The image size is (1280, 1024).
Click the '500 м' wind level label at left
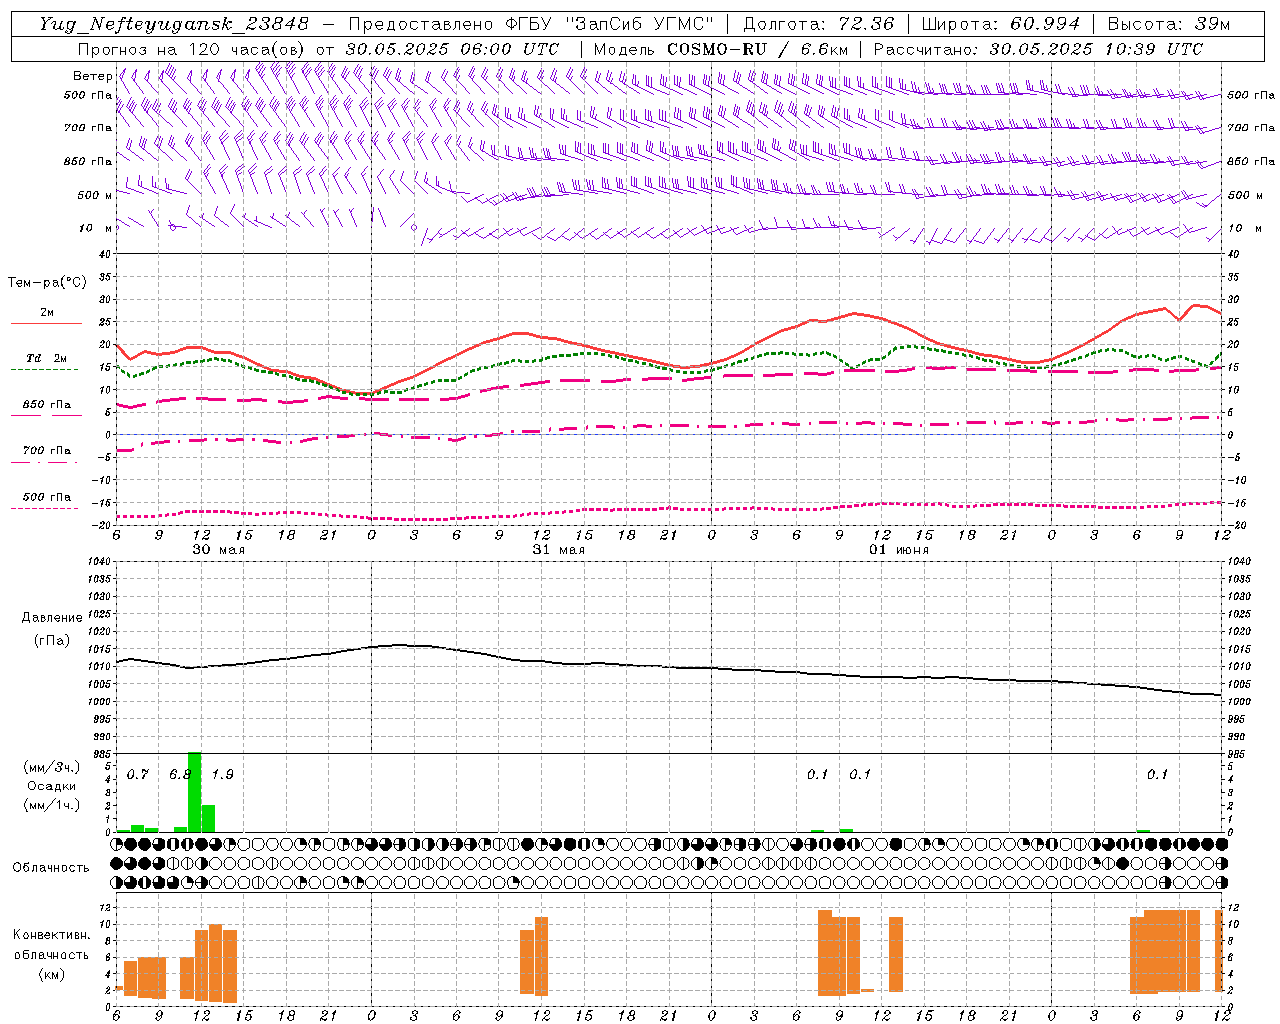95,195
